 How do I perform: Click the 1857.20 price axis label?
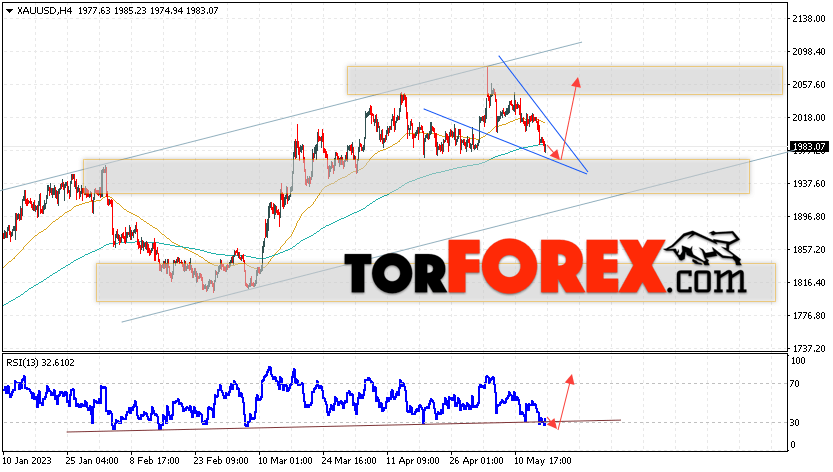[809, 249]
